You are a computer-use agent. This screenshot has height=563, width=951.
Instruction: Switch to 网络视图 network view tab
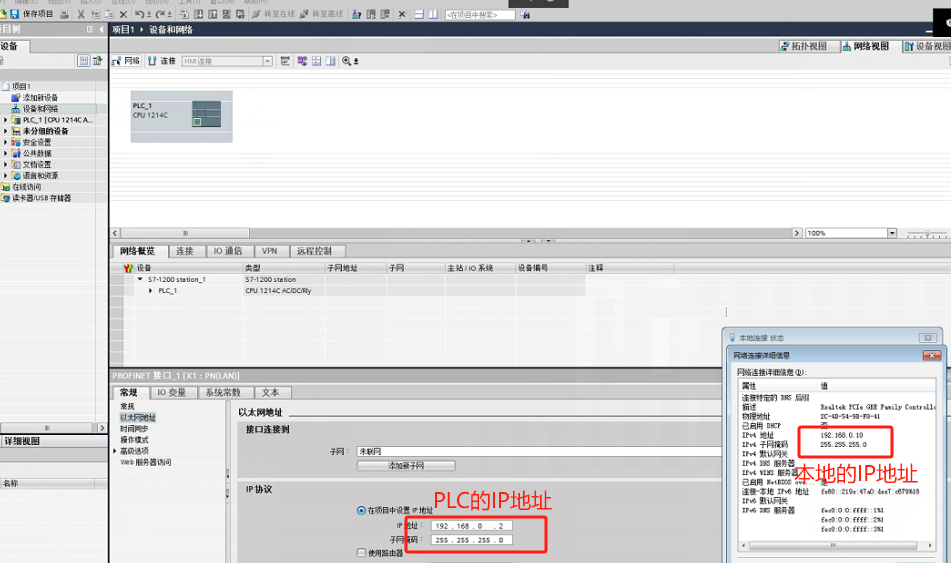pyautogui.click(x=871, y=46)
